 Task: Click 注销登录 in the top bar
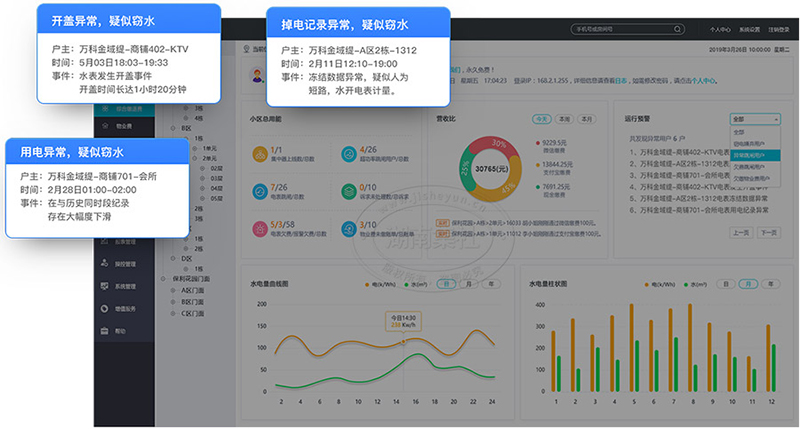779,30
